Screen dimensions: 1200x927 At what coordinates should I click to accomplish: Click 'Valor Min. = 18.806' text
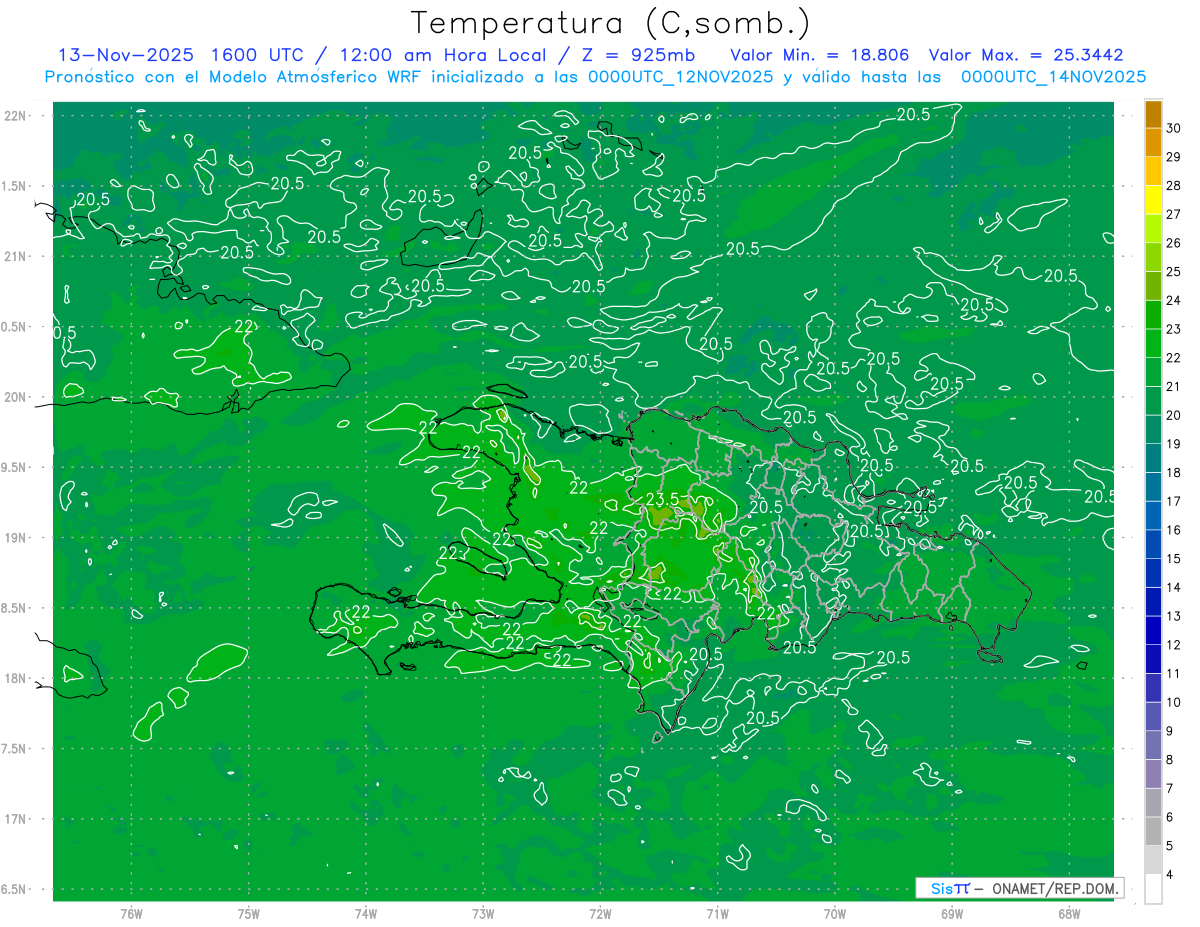819,55
